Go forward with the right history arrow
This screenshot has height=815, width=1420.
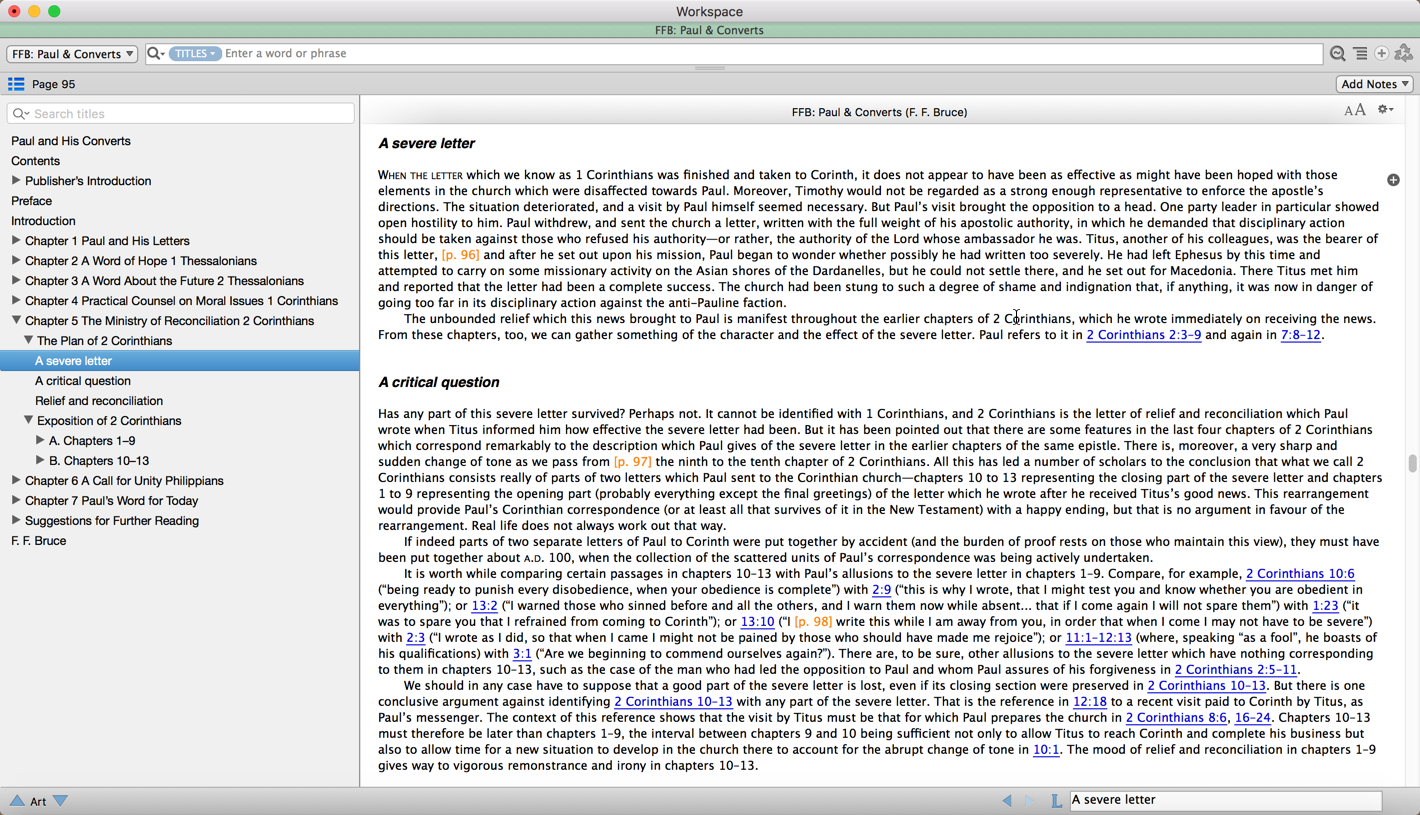point(1029,800)
